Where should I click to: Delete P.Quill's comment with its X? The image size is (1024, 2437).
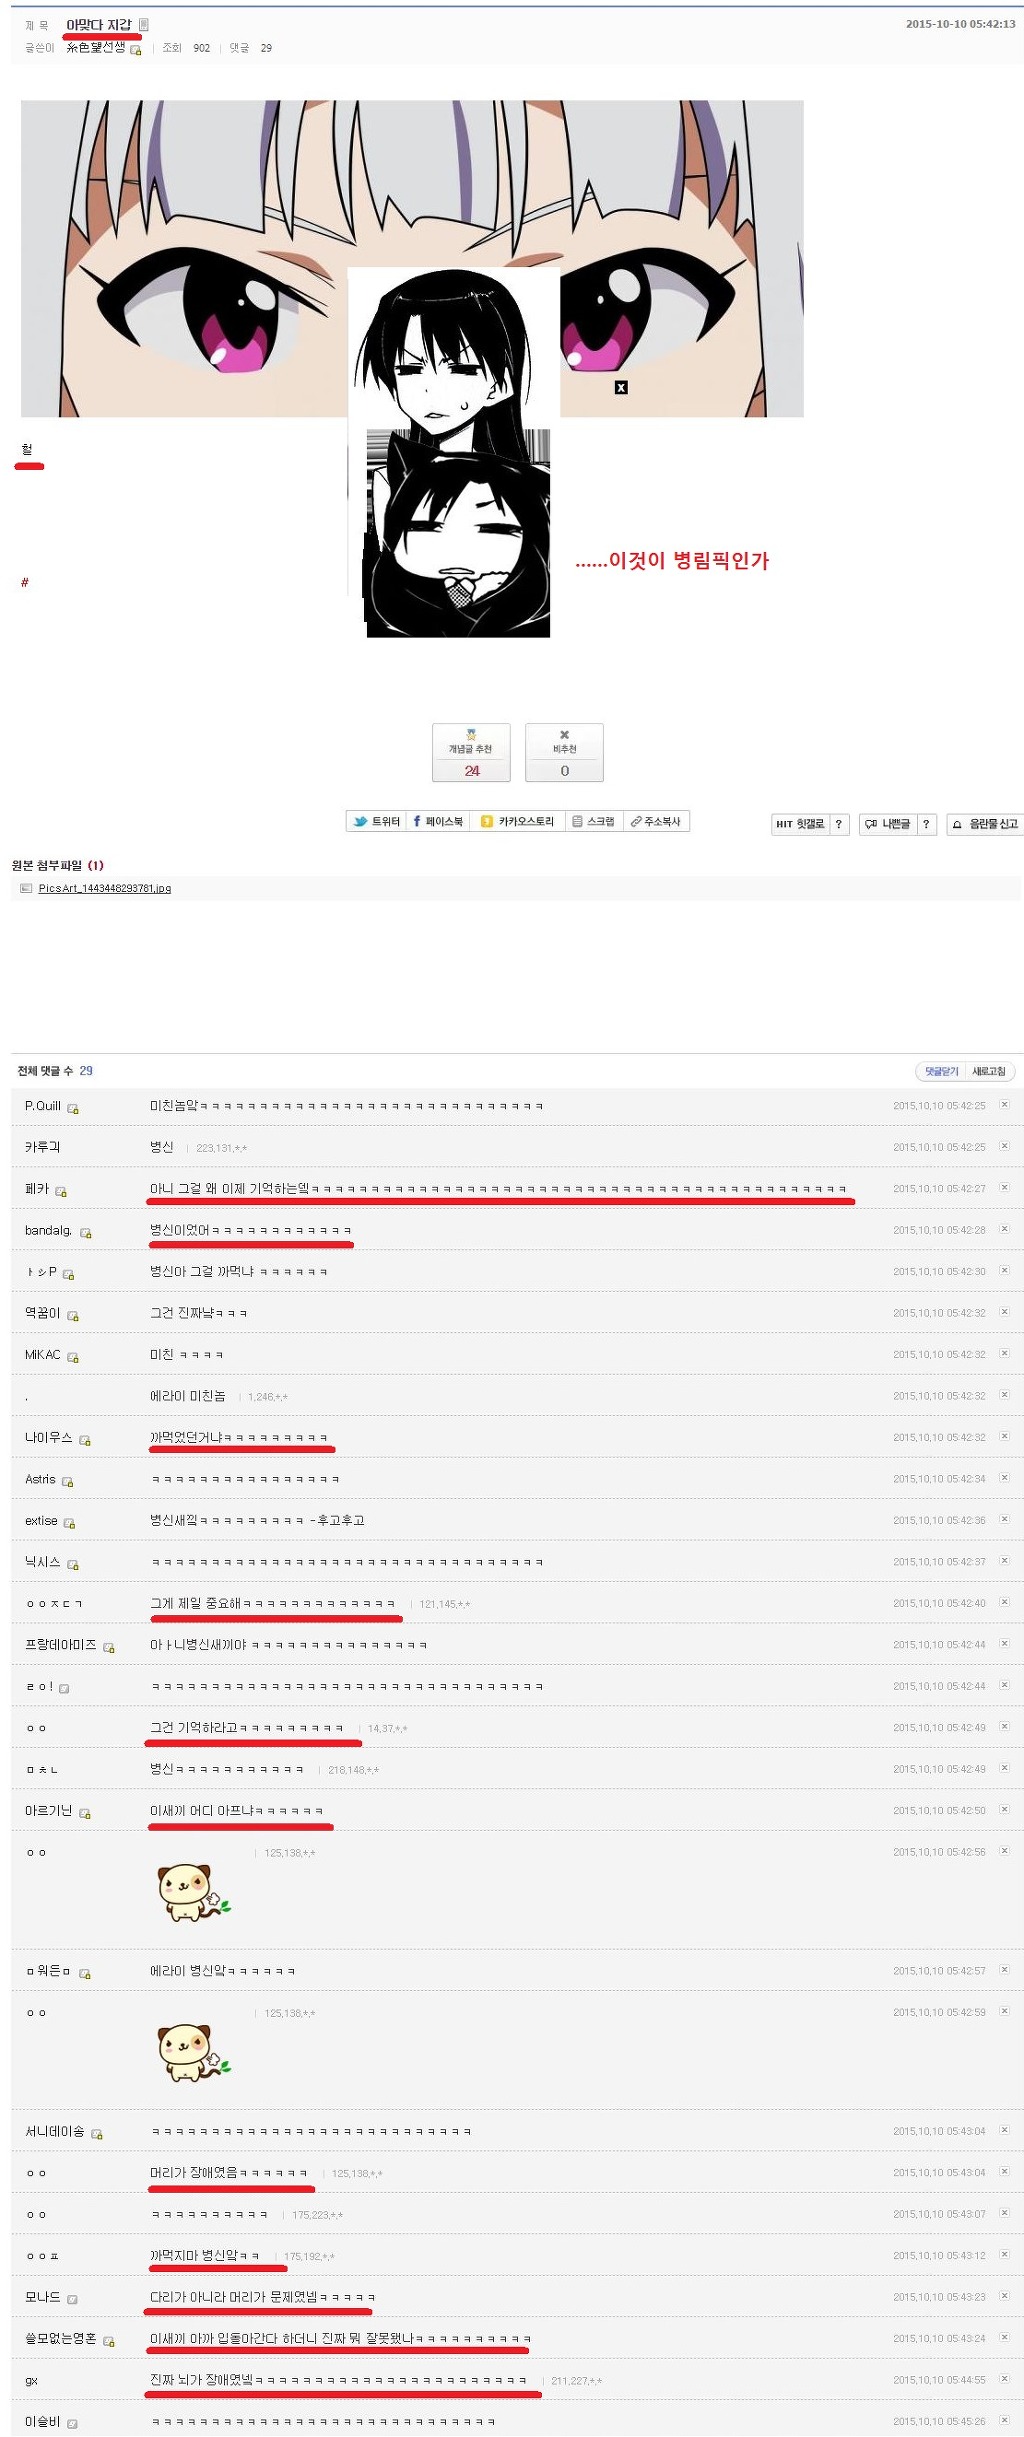click(1004, 1104)
